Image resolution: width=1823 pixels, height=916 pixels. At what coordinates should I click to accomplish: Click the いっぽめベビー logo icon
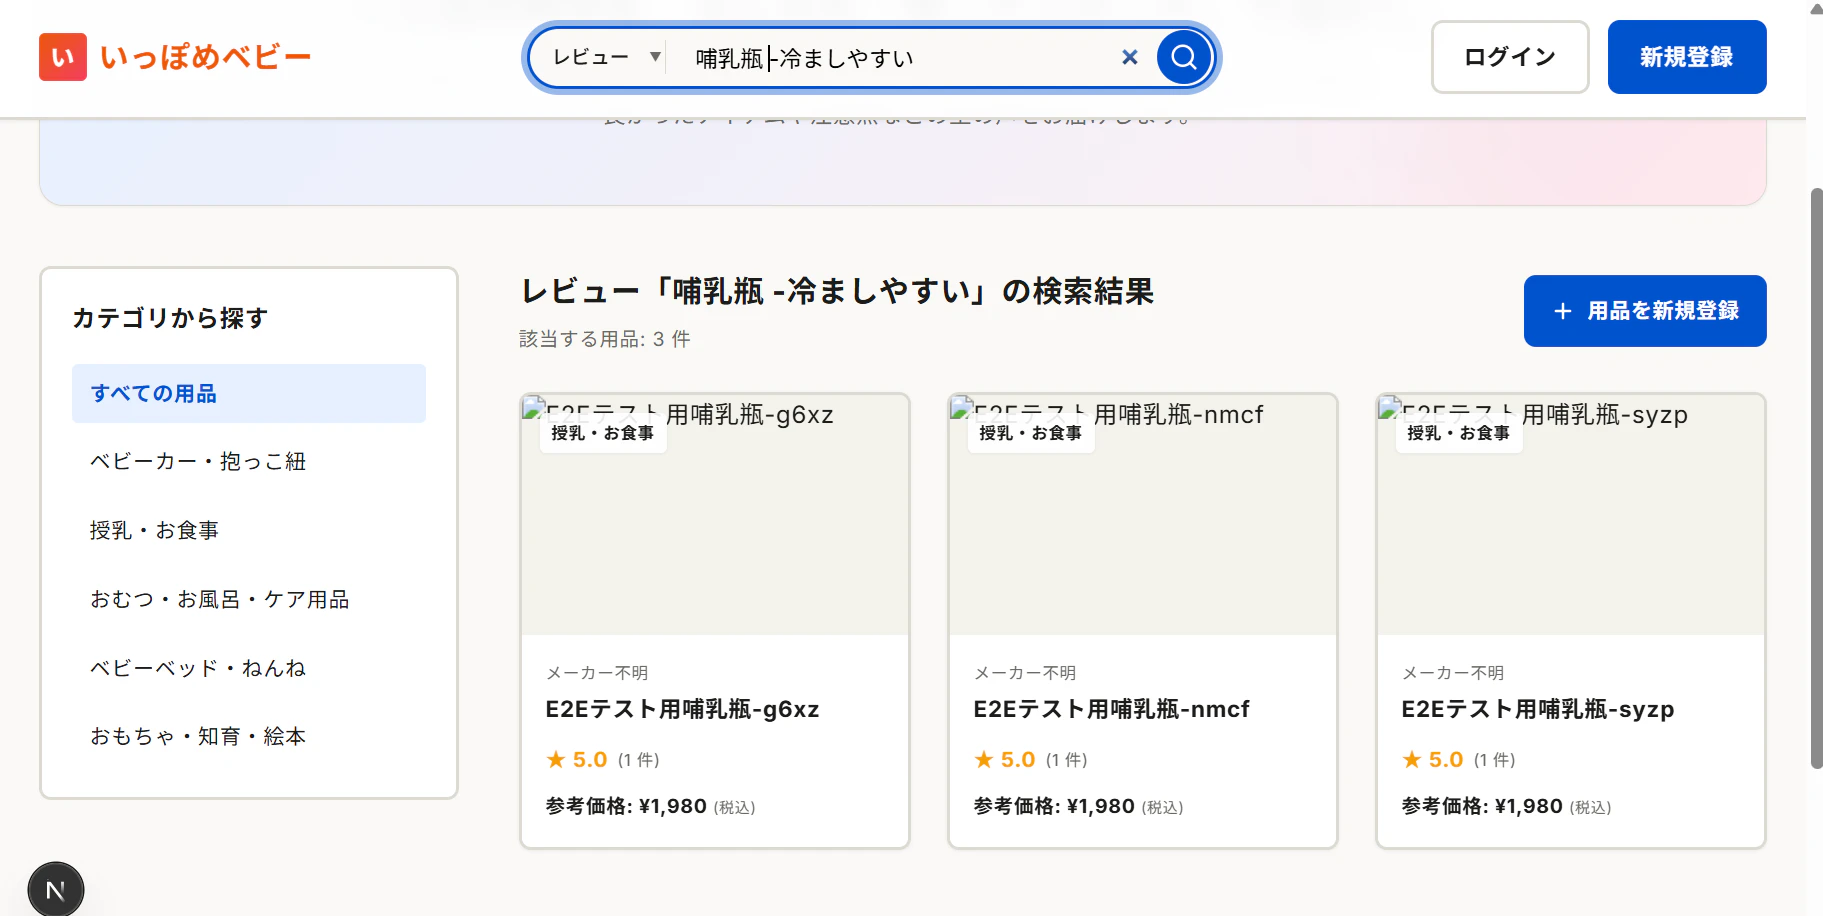click(63, 57)
